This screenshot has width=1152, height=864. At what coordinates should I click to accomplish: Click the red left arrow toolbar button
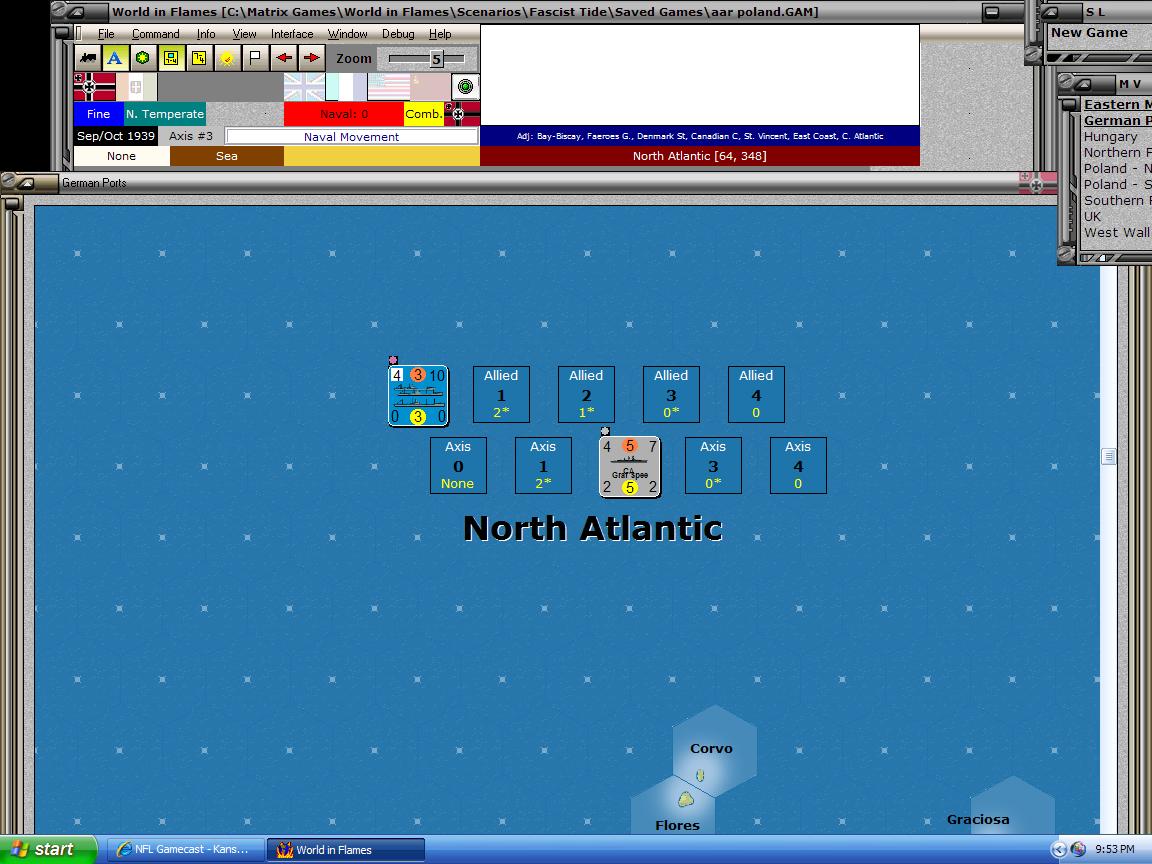[x=283, y=58]
